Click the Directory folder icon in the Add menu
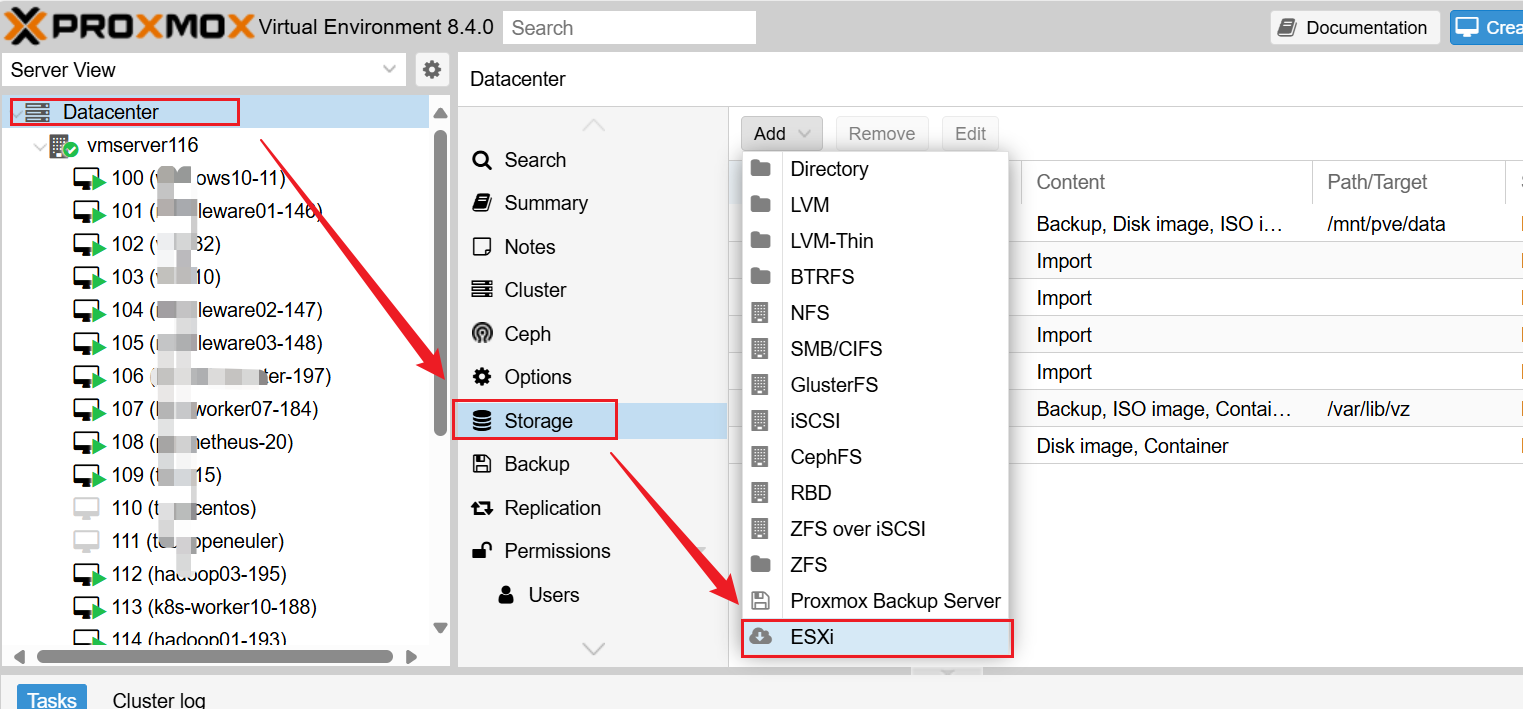Image resolution: width=1523 pixels, height=709 pixels. tap(761, 169)
